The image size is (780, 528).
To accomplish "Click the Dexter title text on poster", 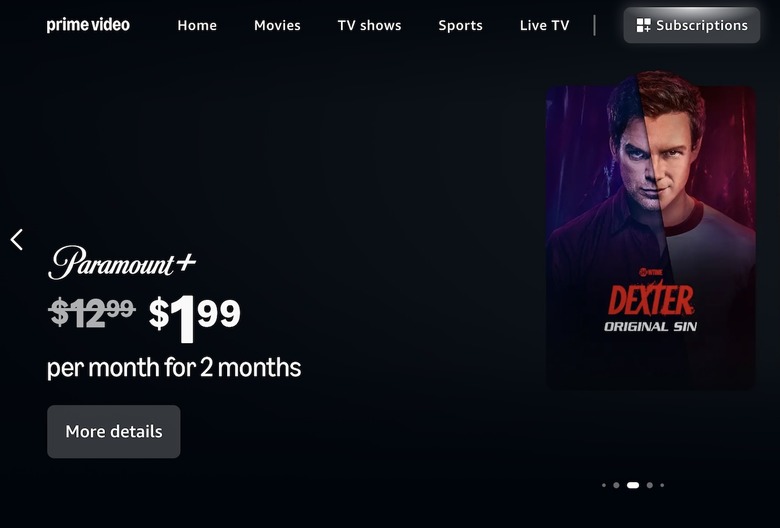I will coord(651,301).
